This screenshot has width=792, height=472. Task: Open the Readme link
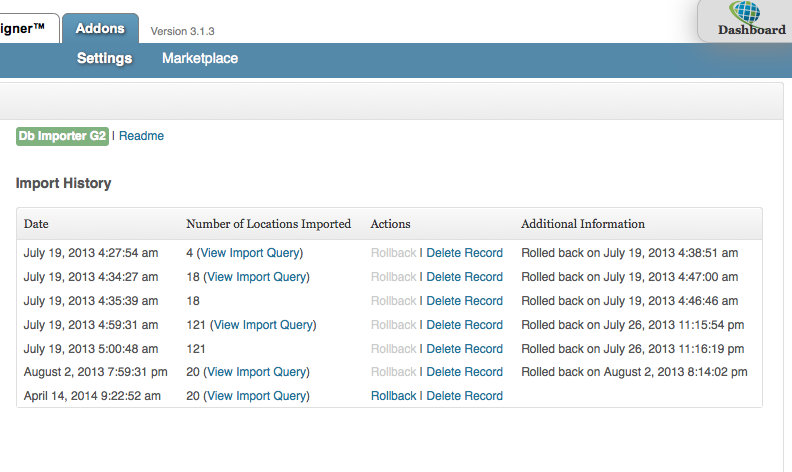pyautogui.click(x=141, y=136)
